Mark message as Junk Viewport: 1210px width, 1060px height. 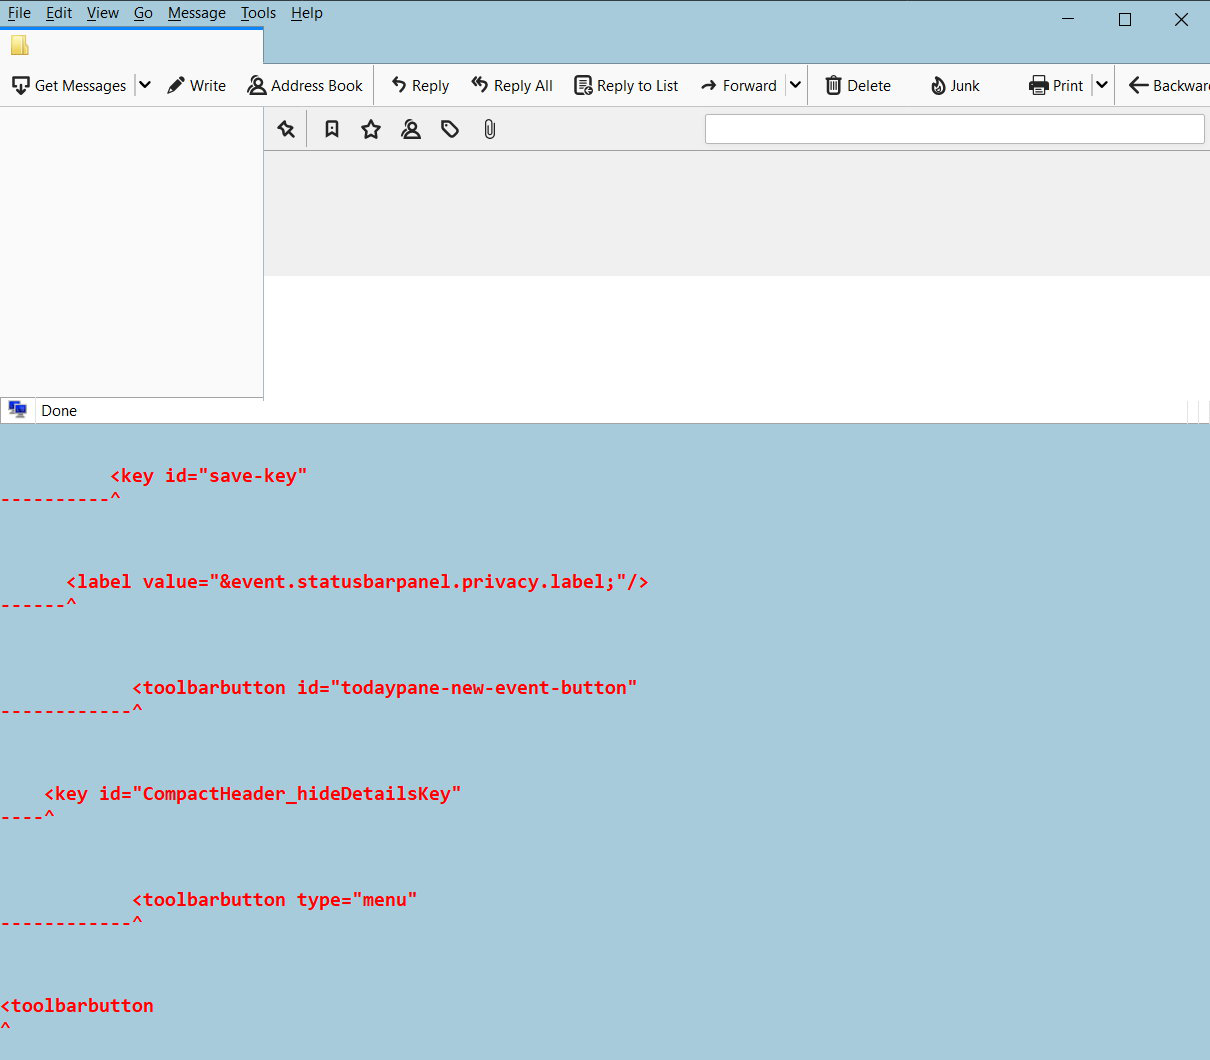click(x=955, y=86)
